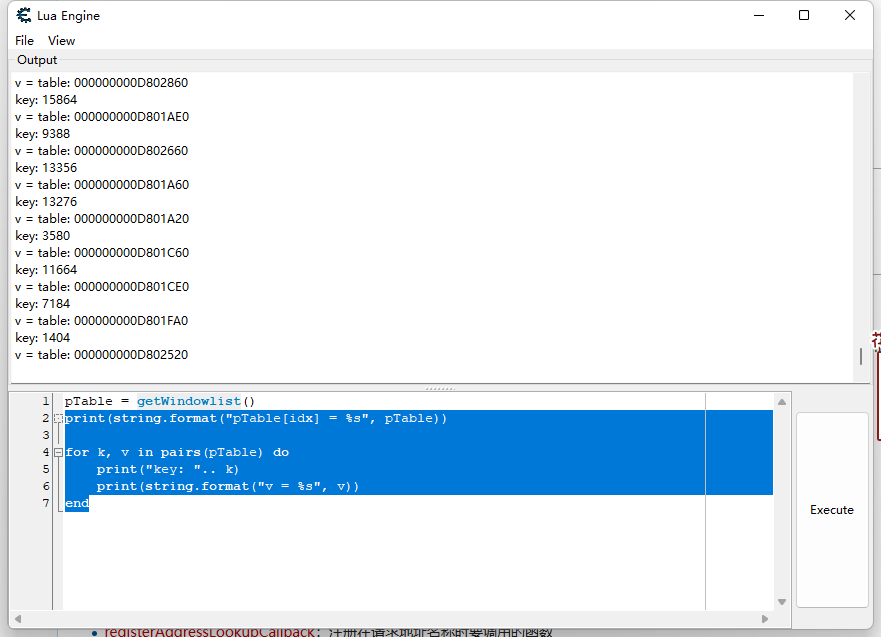Collapse the for loop fold marker on line 4
Viewport: 881px width, 637px height.
(x=58, y=452)
